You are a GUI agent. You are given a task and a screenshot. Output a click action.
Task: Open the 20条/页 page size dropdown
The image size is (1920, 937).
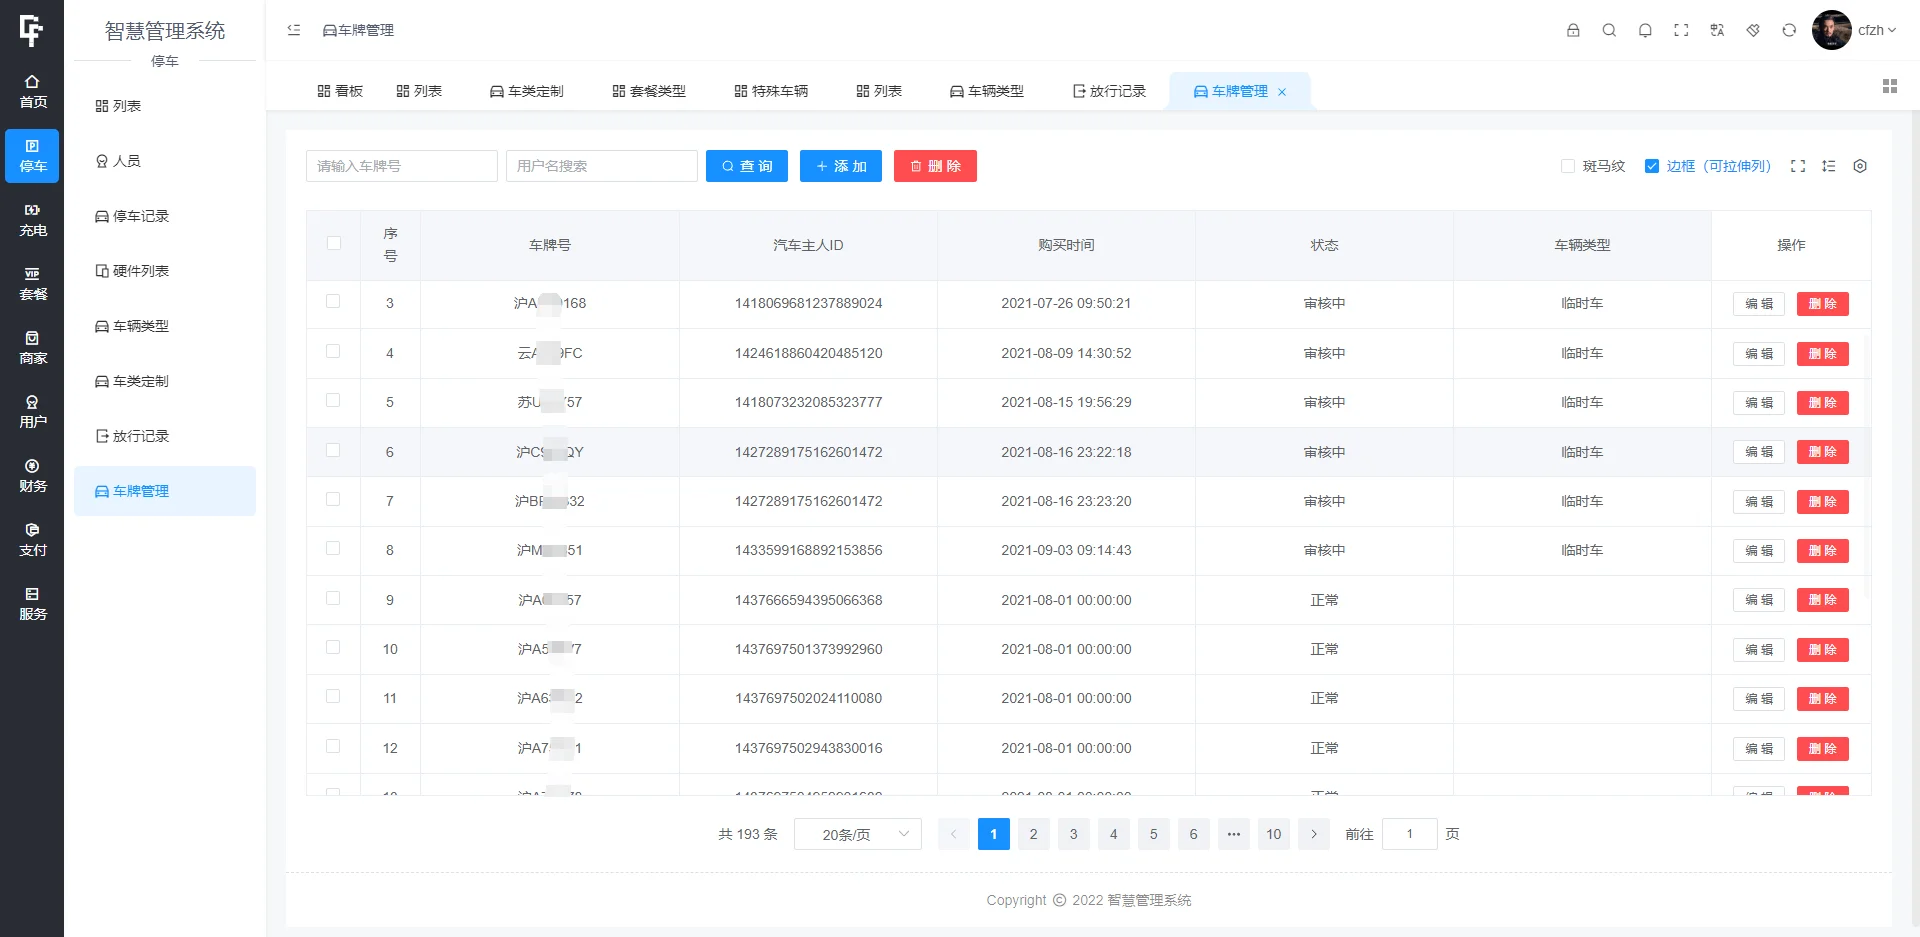coord(857,833)
